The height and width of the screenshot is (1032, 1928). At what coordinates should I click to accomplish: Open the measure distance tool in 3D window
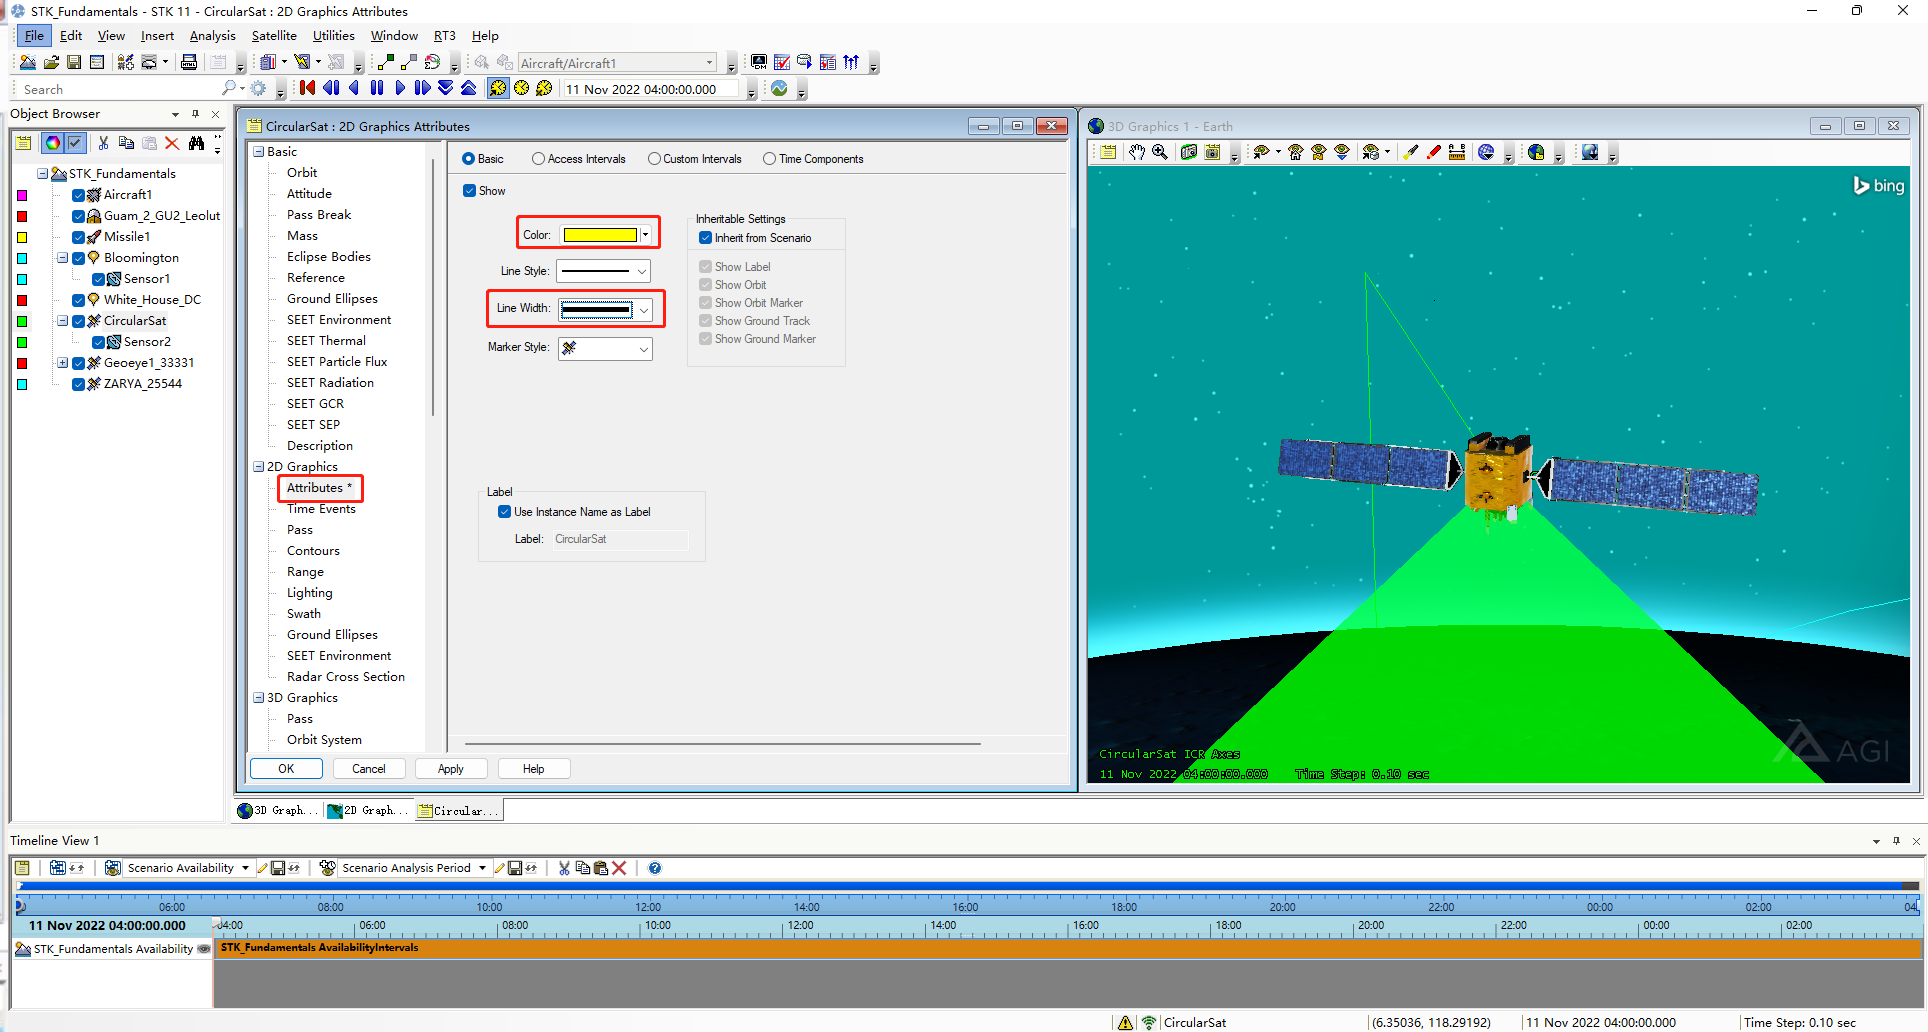pyautogui.click(x=1457, y=152)
